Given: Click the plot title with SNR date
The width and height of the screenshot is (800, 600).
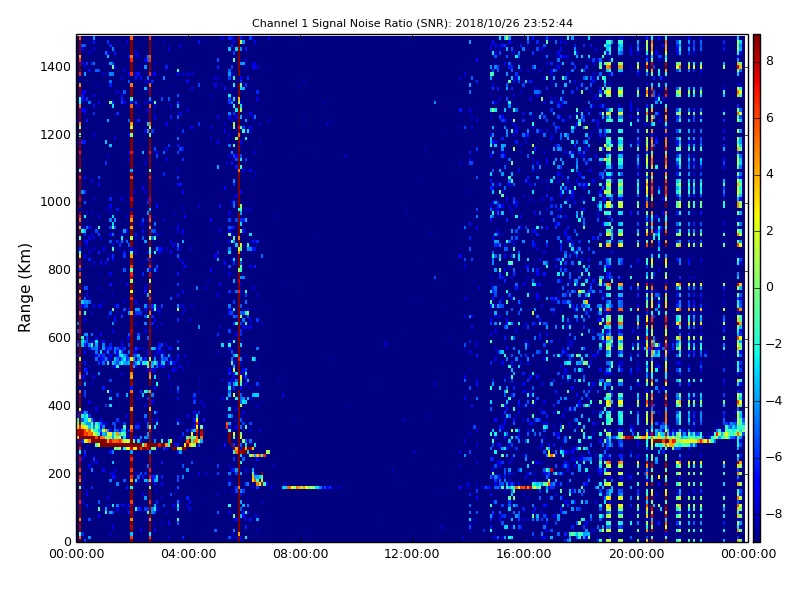Looking at the screenshot, I should (x=412, y=23).
